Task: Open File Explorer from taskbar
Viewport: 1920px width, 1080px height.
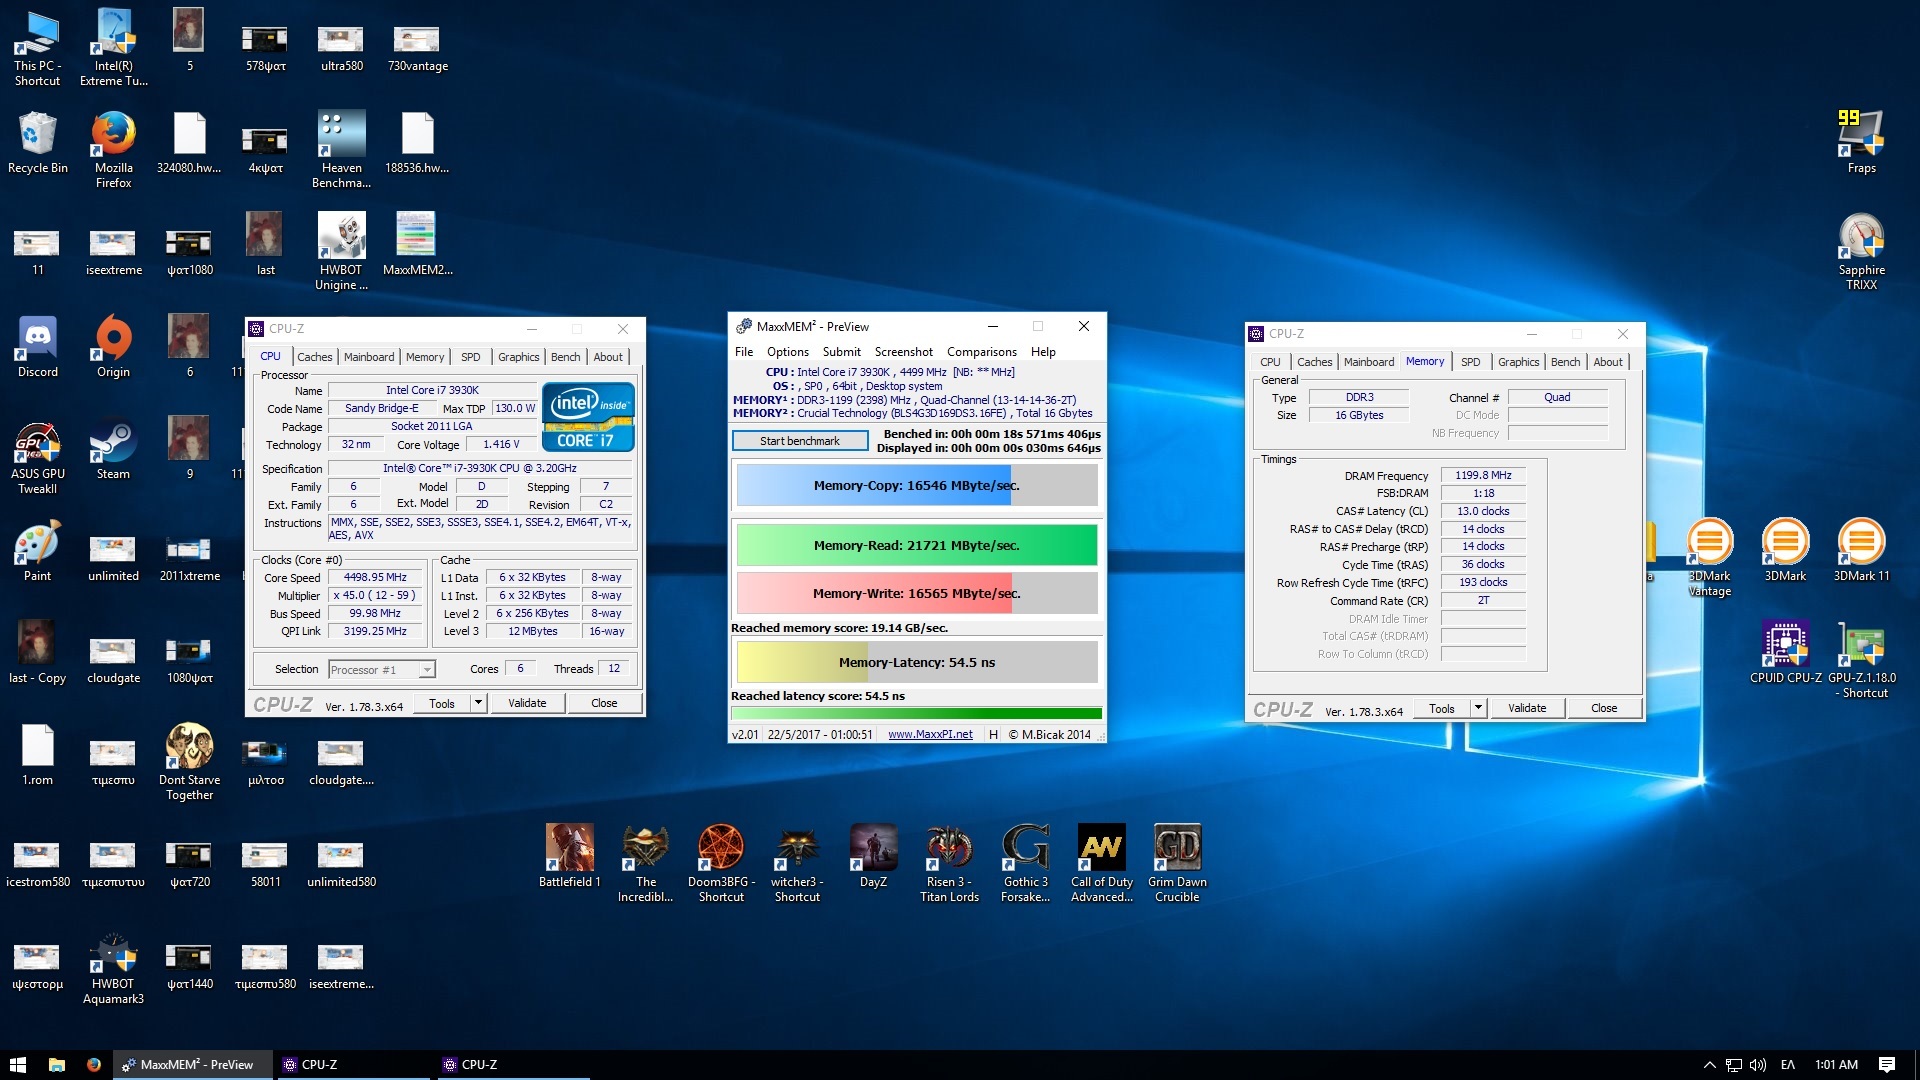Action: pyautogui.click(x=57, y=1064)
